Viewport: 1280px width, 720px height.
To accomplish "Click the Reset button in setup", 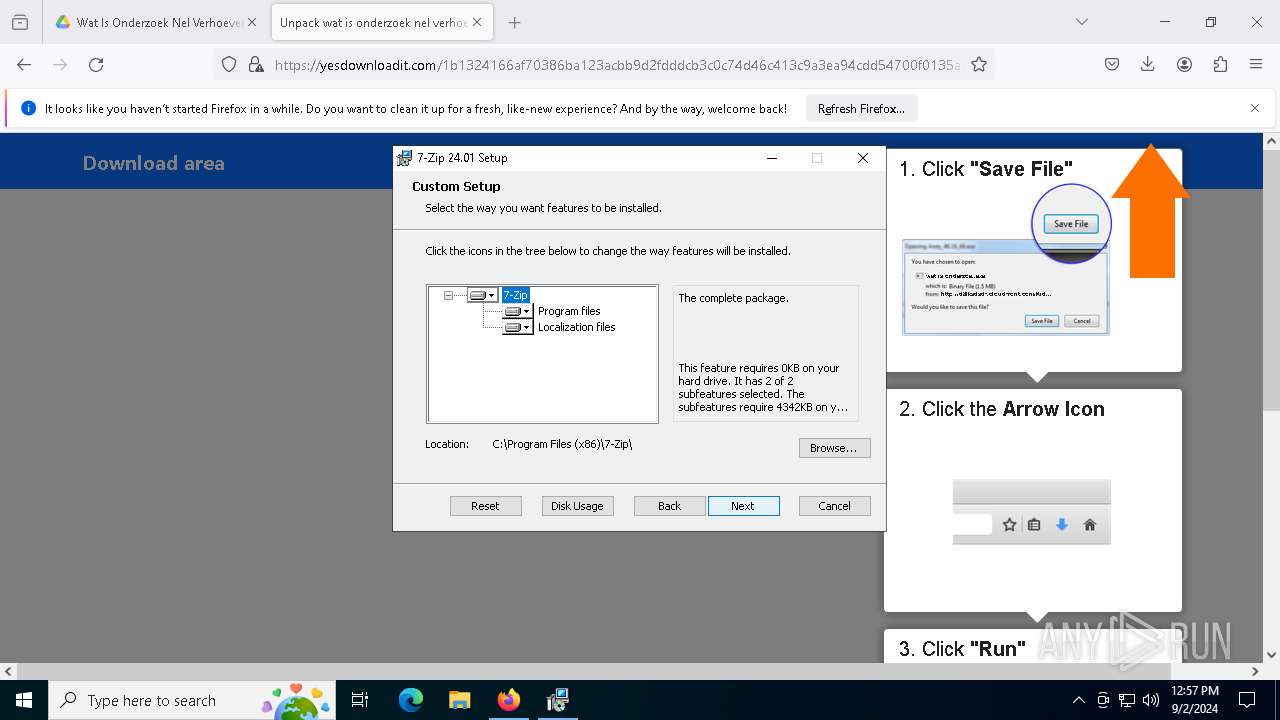I will (485, 506).
